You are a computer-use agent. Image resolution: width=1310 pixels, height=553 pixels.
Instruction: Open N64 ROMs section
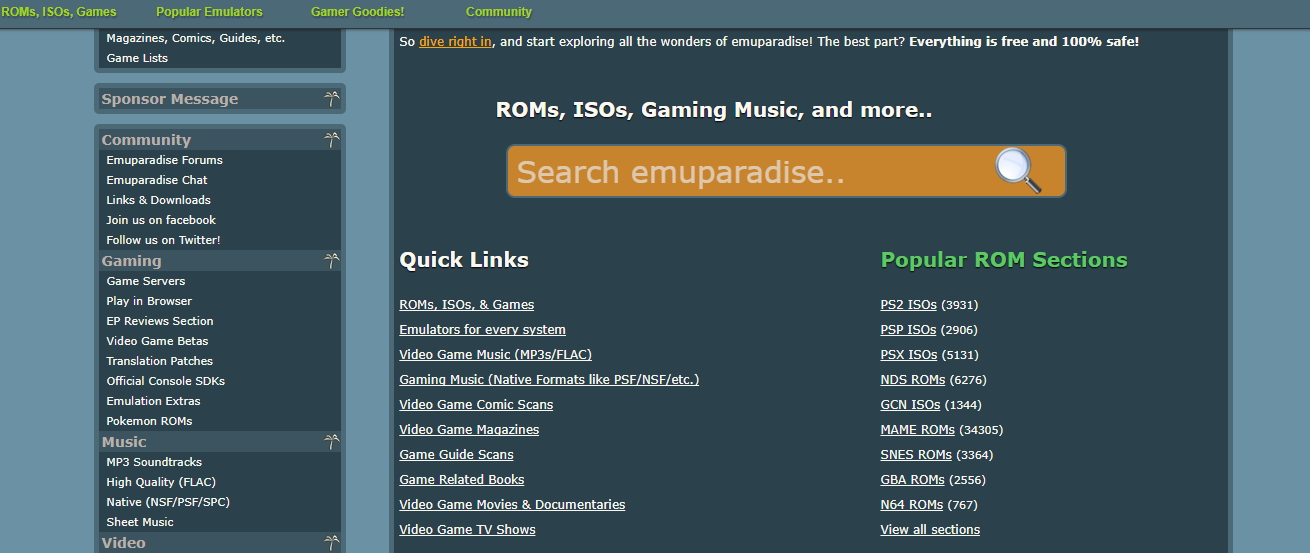click(912, 505)
